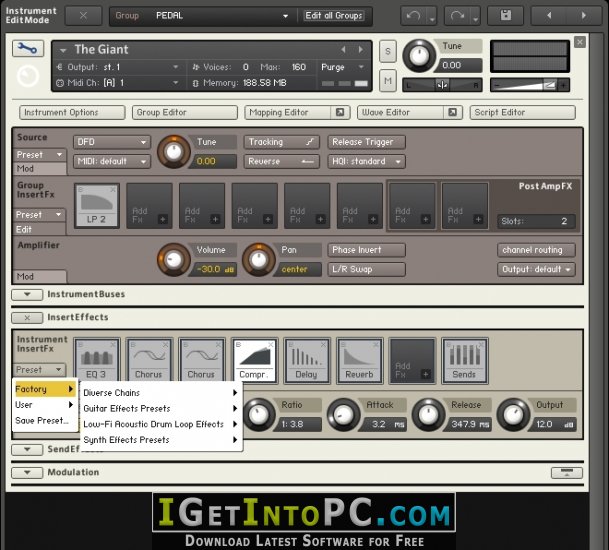Select the EQ 3 insert effect

coord(96,360)
